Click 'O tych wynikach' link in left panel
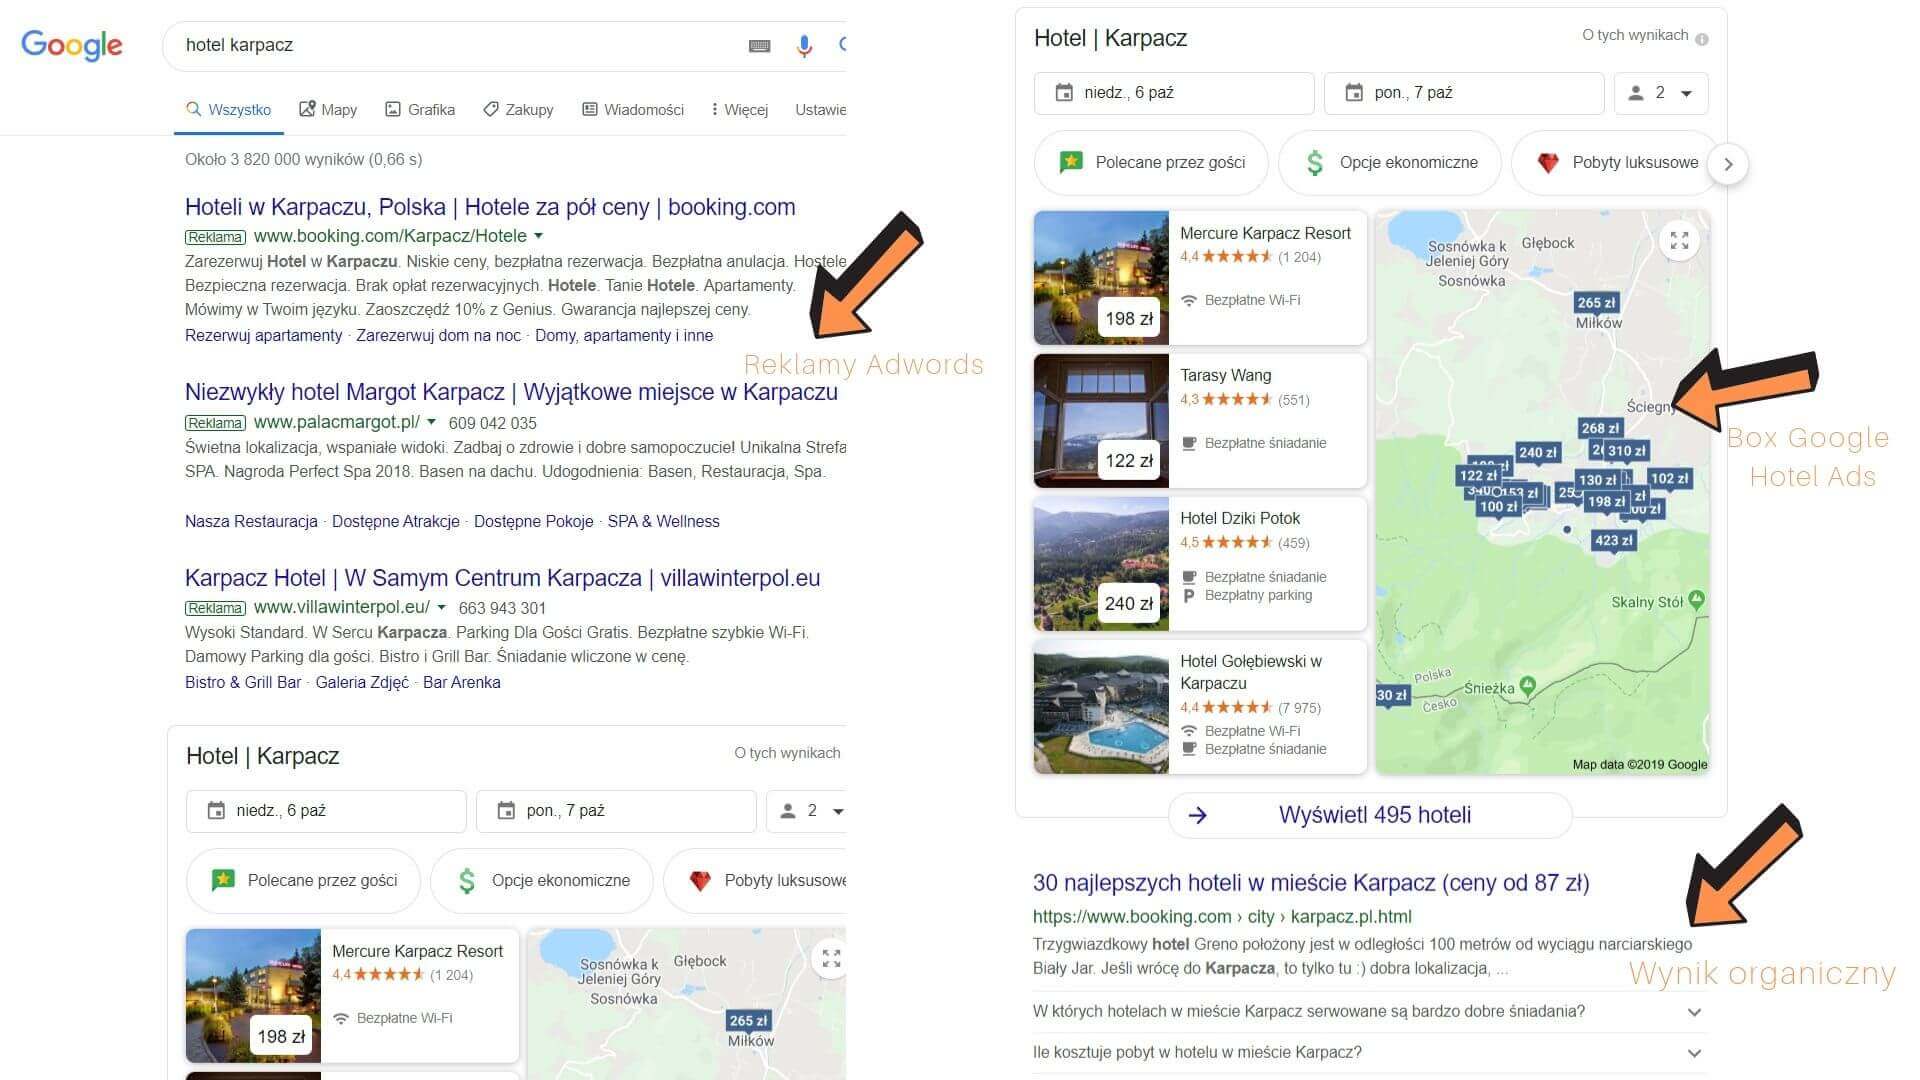Image resolution: width=1920 pixels, height=1080 pixels. [787, 753]
